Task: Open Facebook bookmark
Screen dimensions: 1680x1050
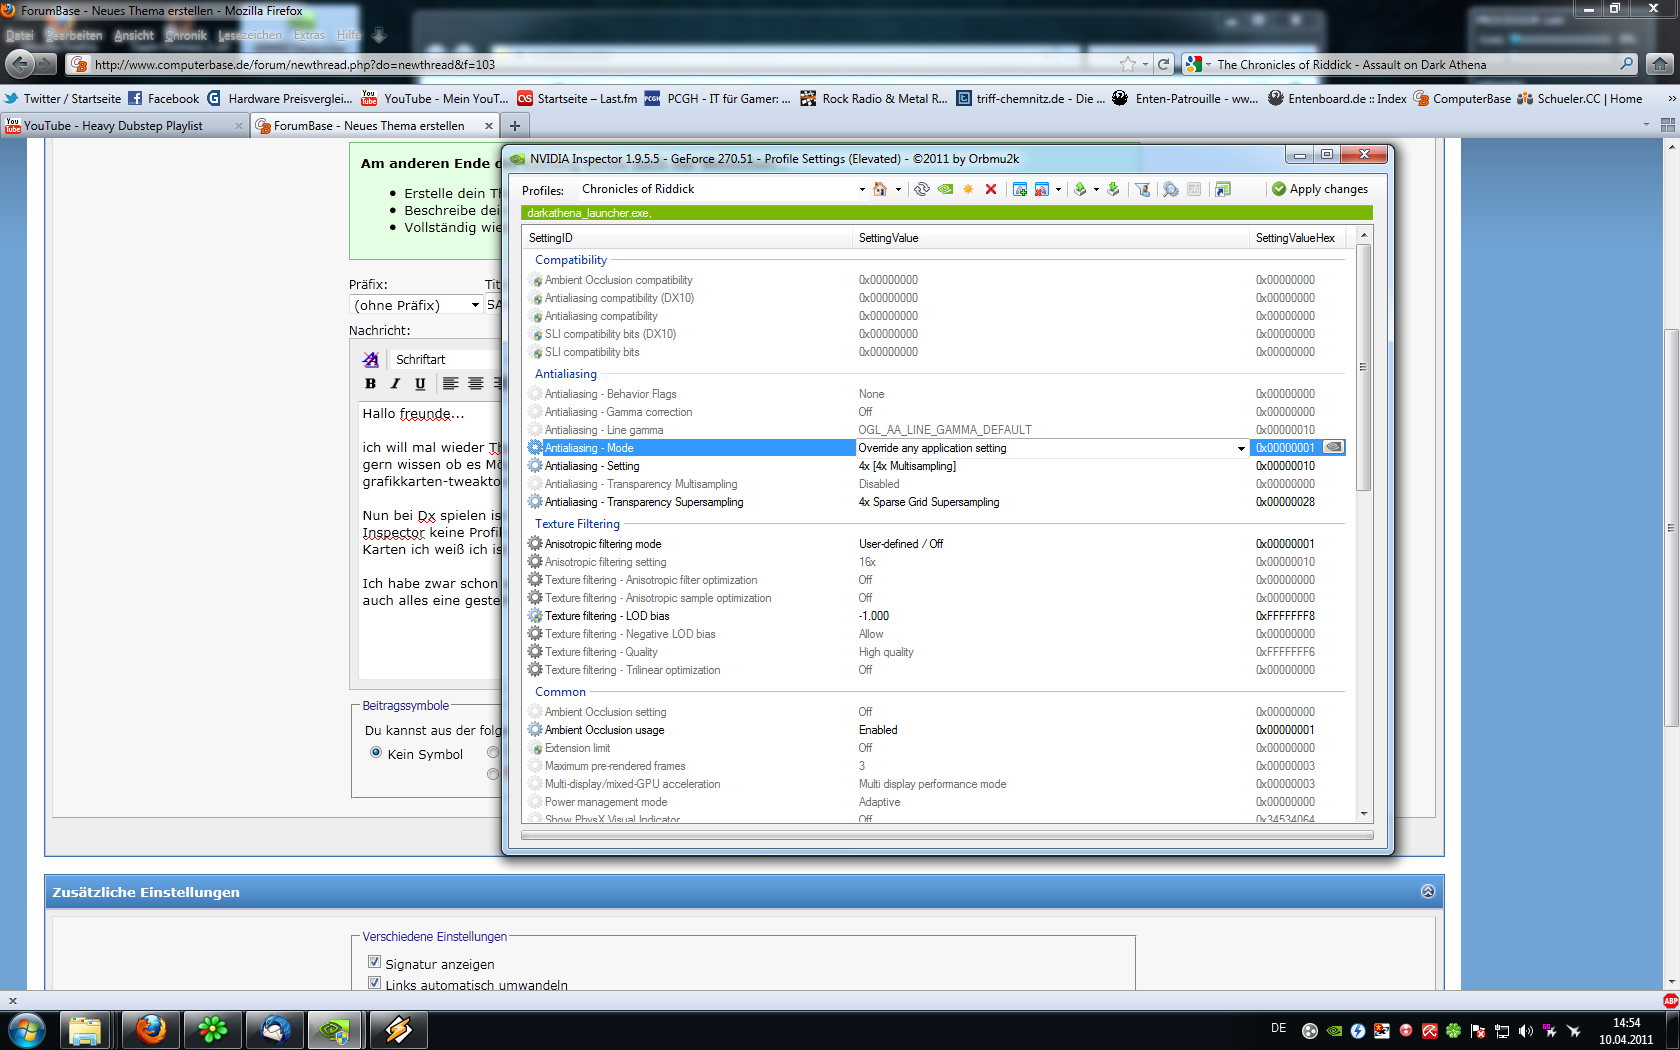Action: click(x=164, y=98)
